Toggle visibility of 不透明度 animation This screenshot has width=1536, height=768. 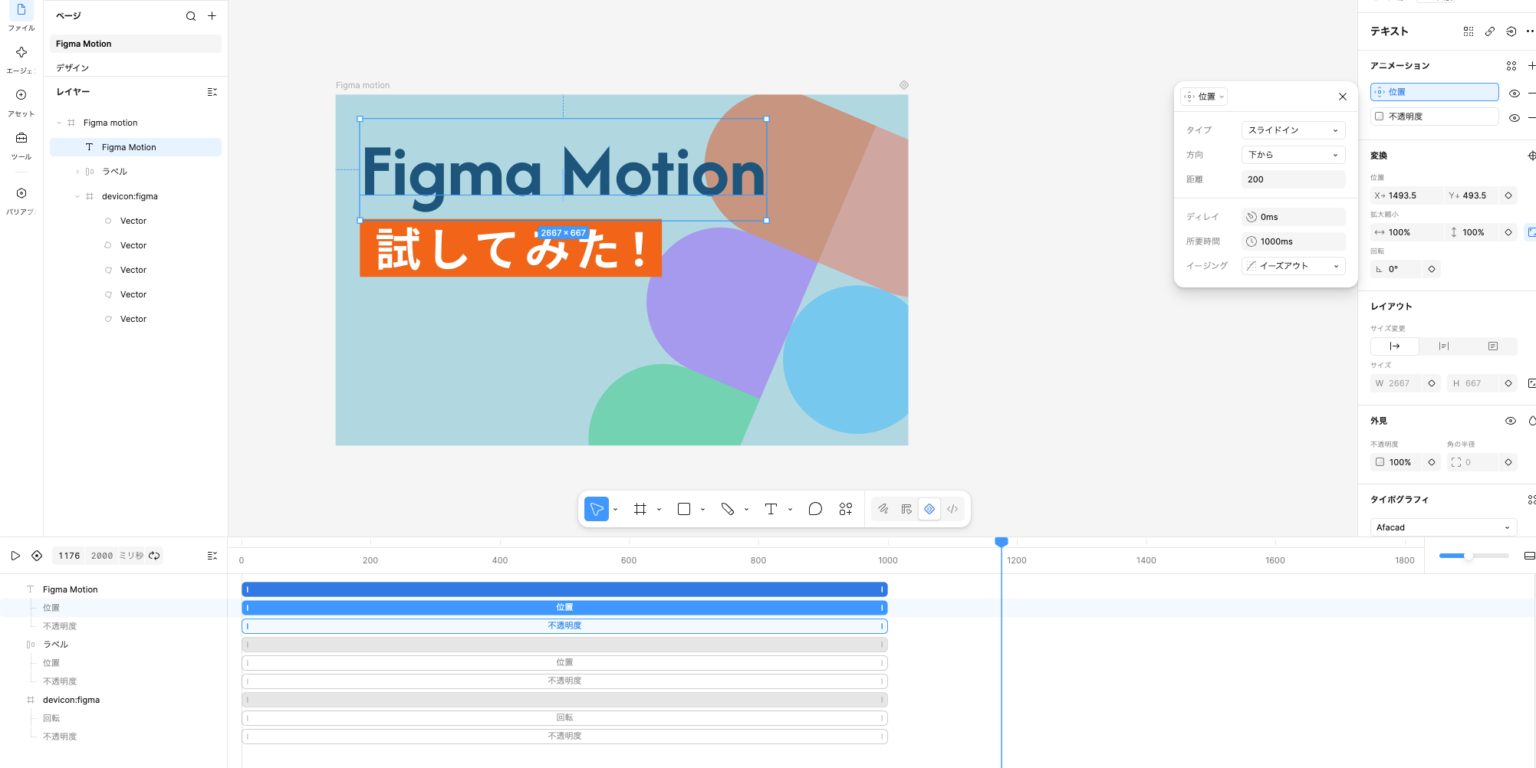pyautogui.click(x=1514, y=117)
